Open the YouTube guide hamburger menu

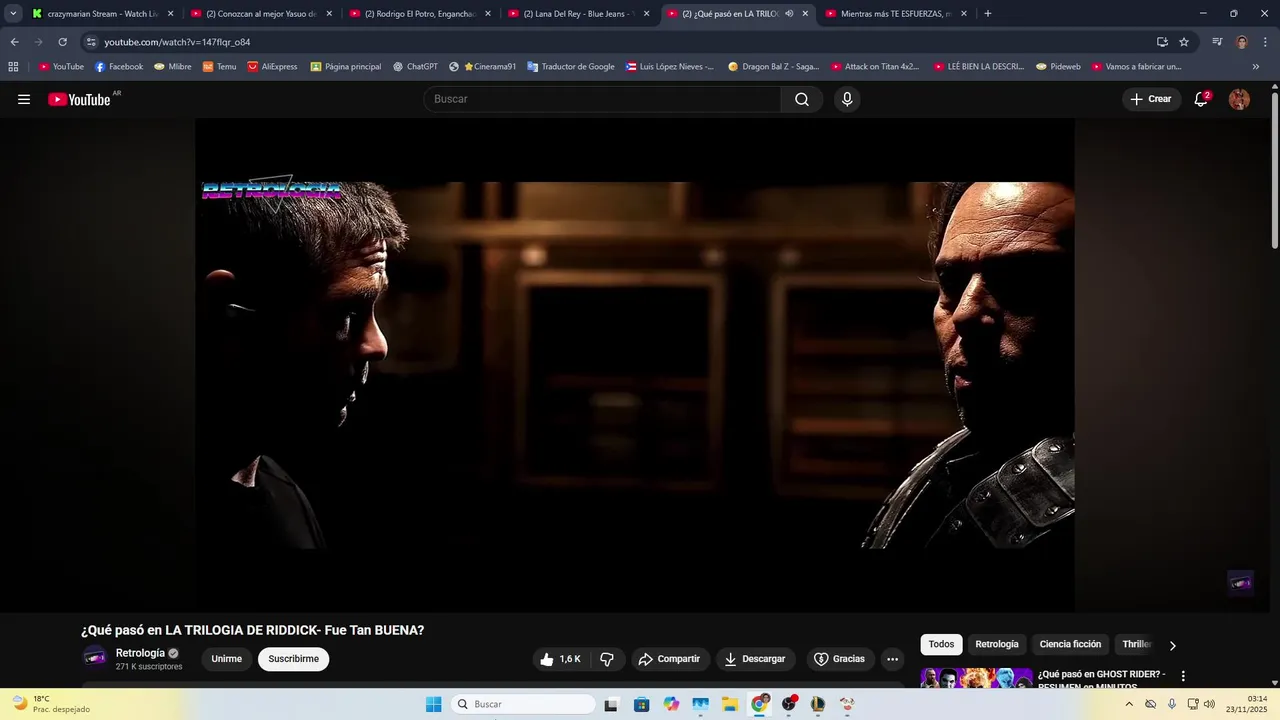click(x=24, y=99)
